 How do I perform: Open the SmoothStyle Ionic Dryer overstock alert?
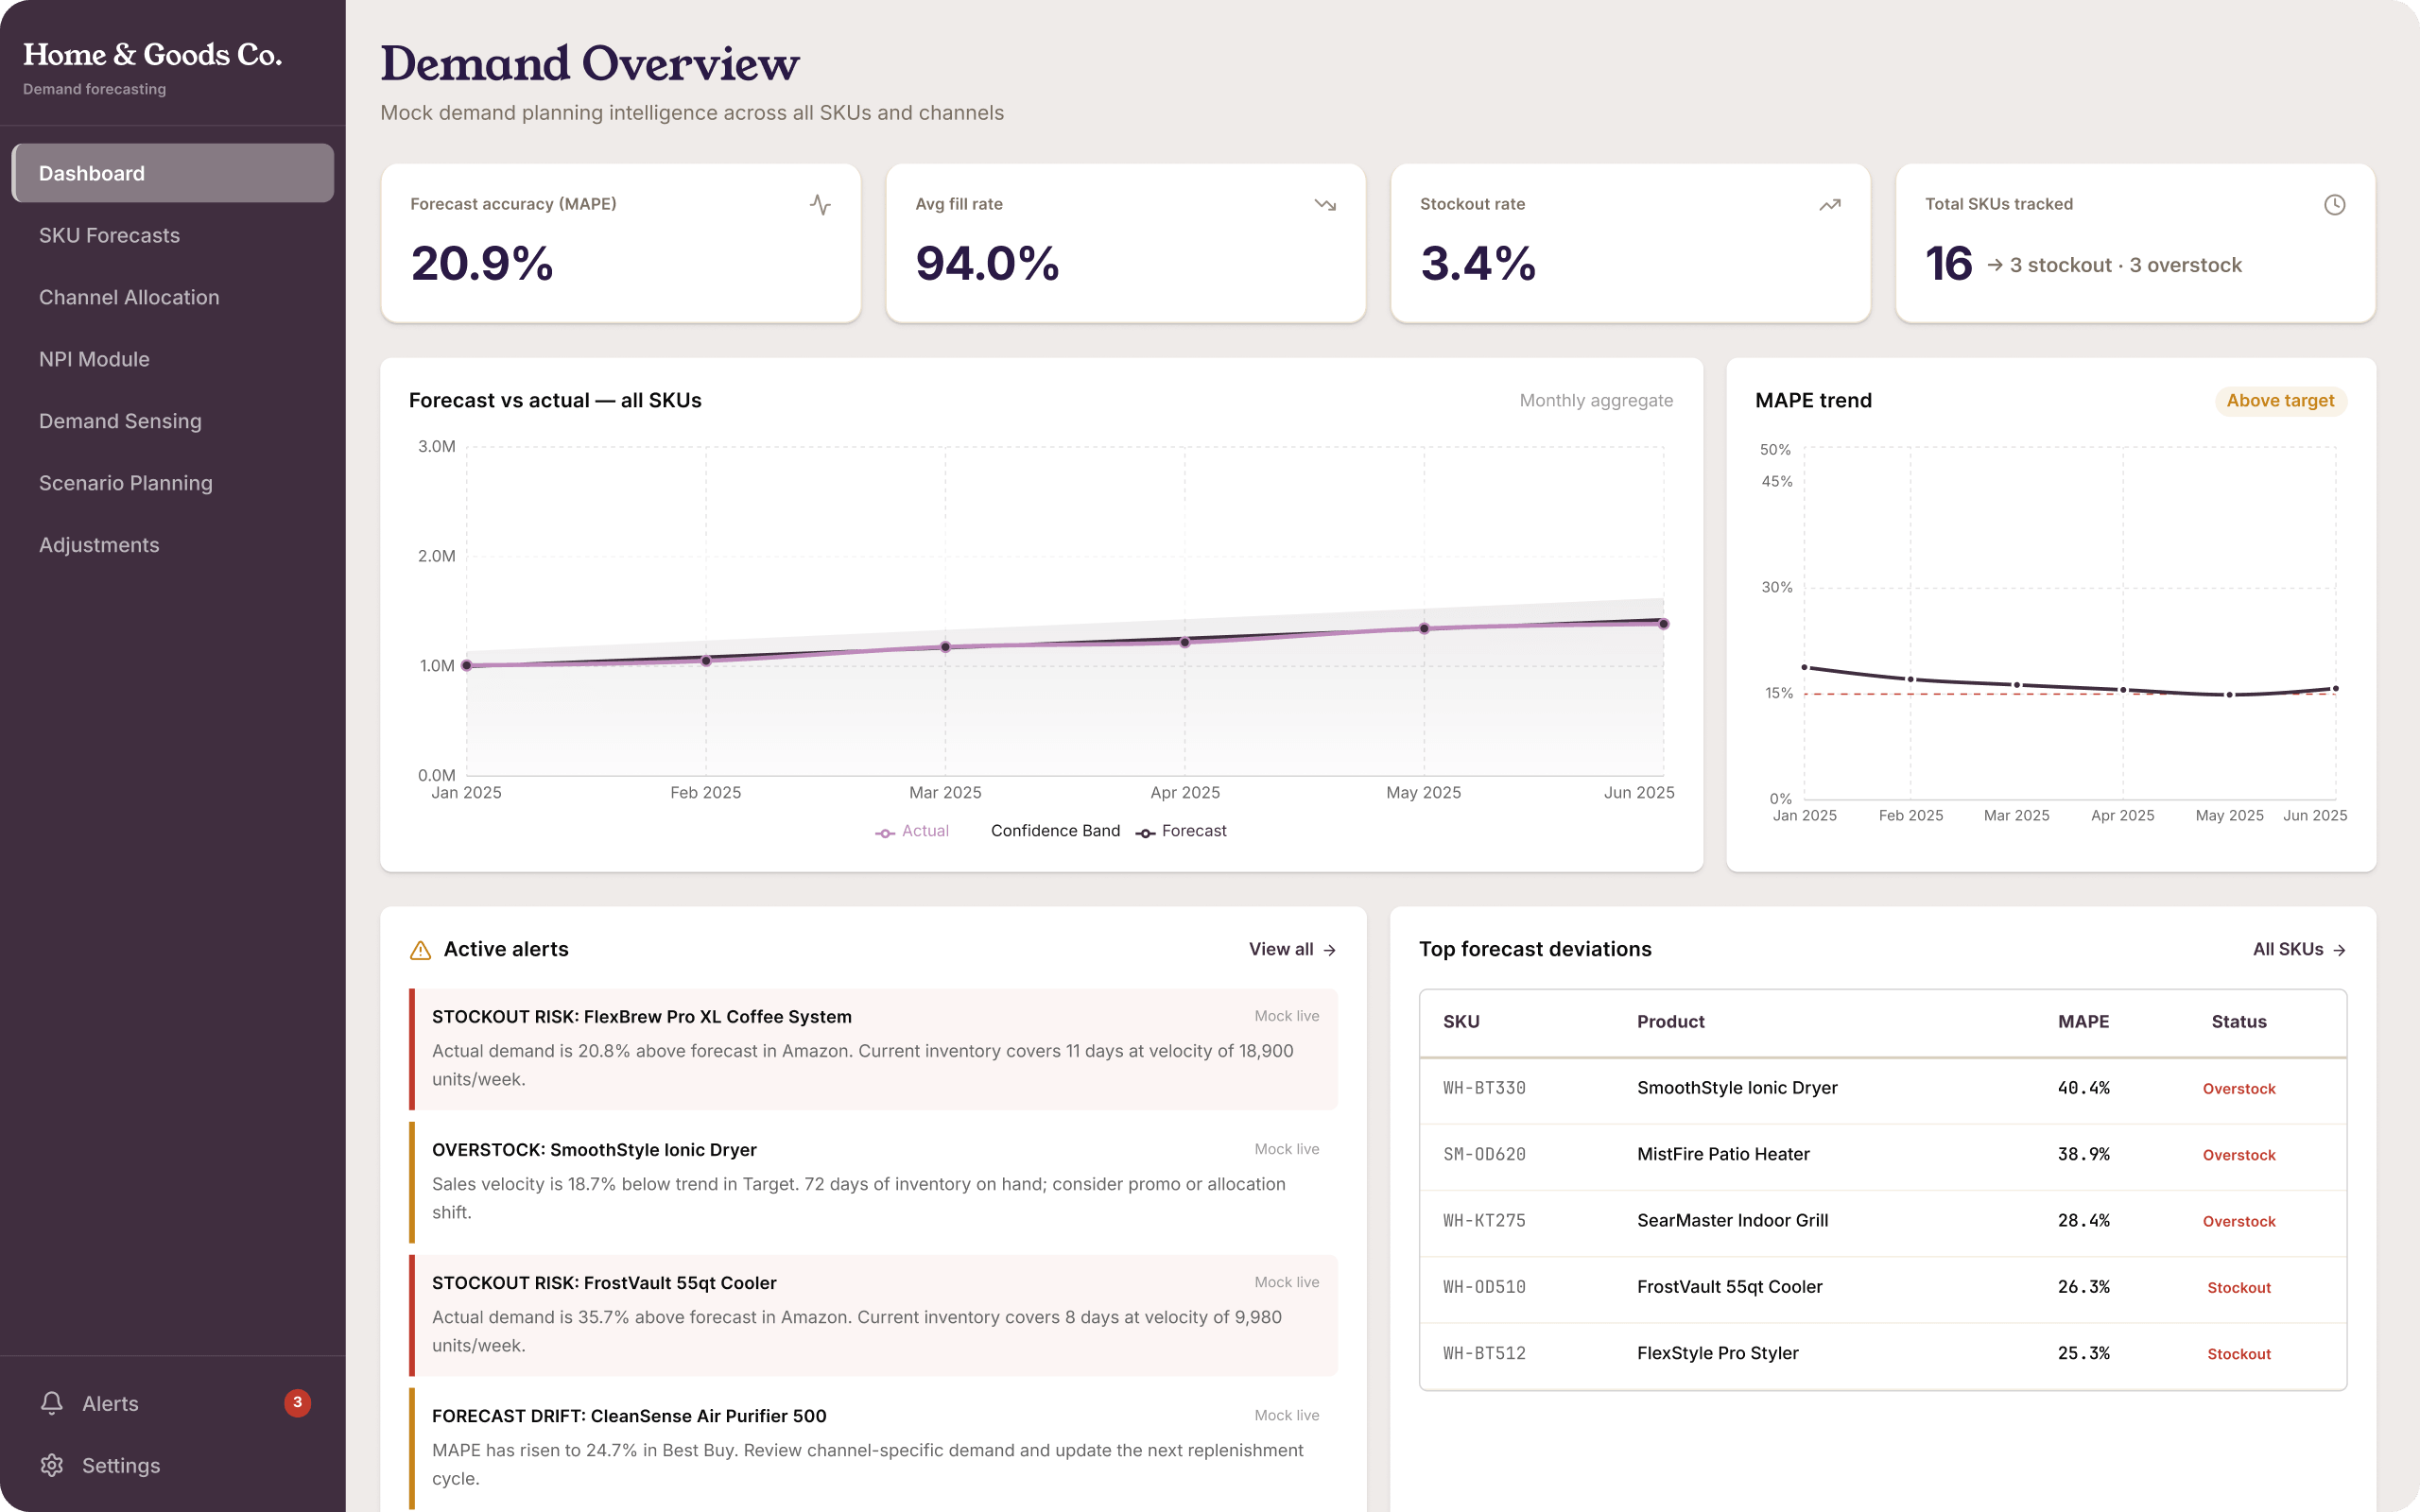[x=873, y=1182]
